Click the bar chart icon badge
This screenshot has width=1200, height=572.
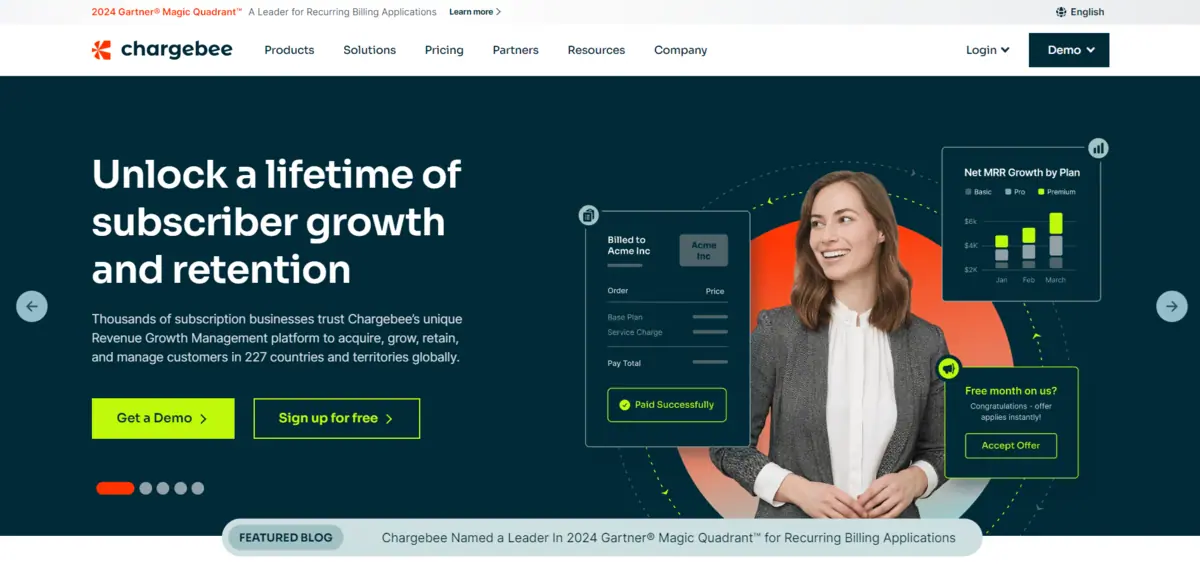1098,148
